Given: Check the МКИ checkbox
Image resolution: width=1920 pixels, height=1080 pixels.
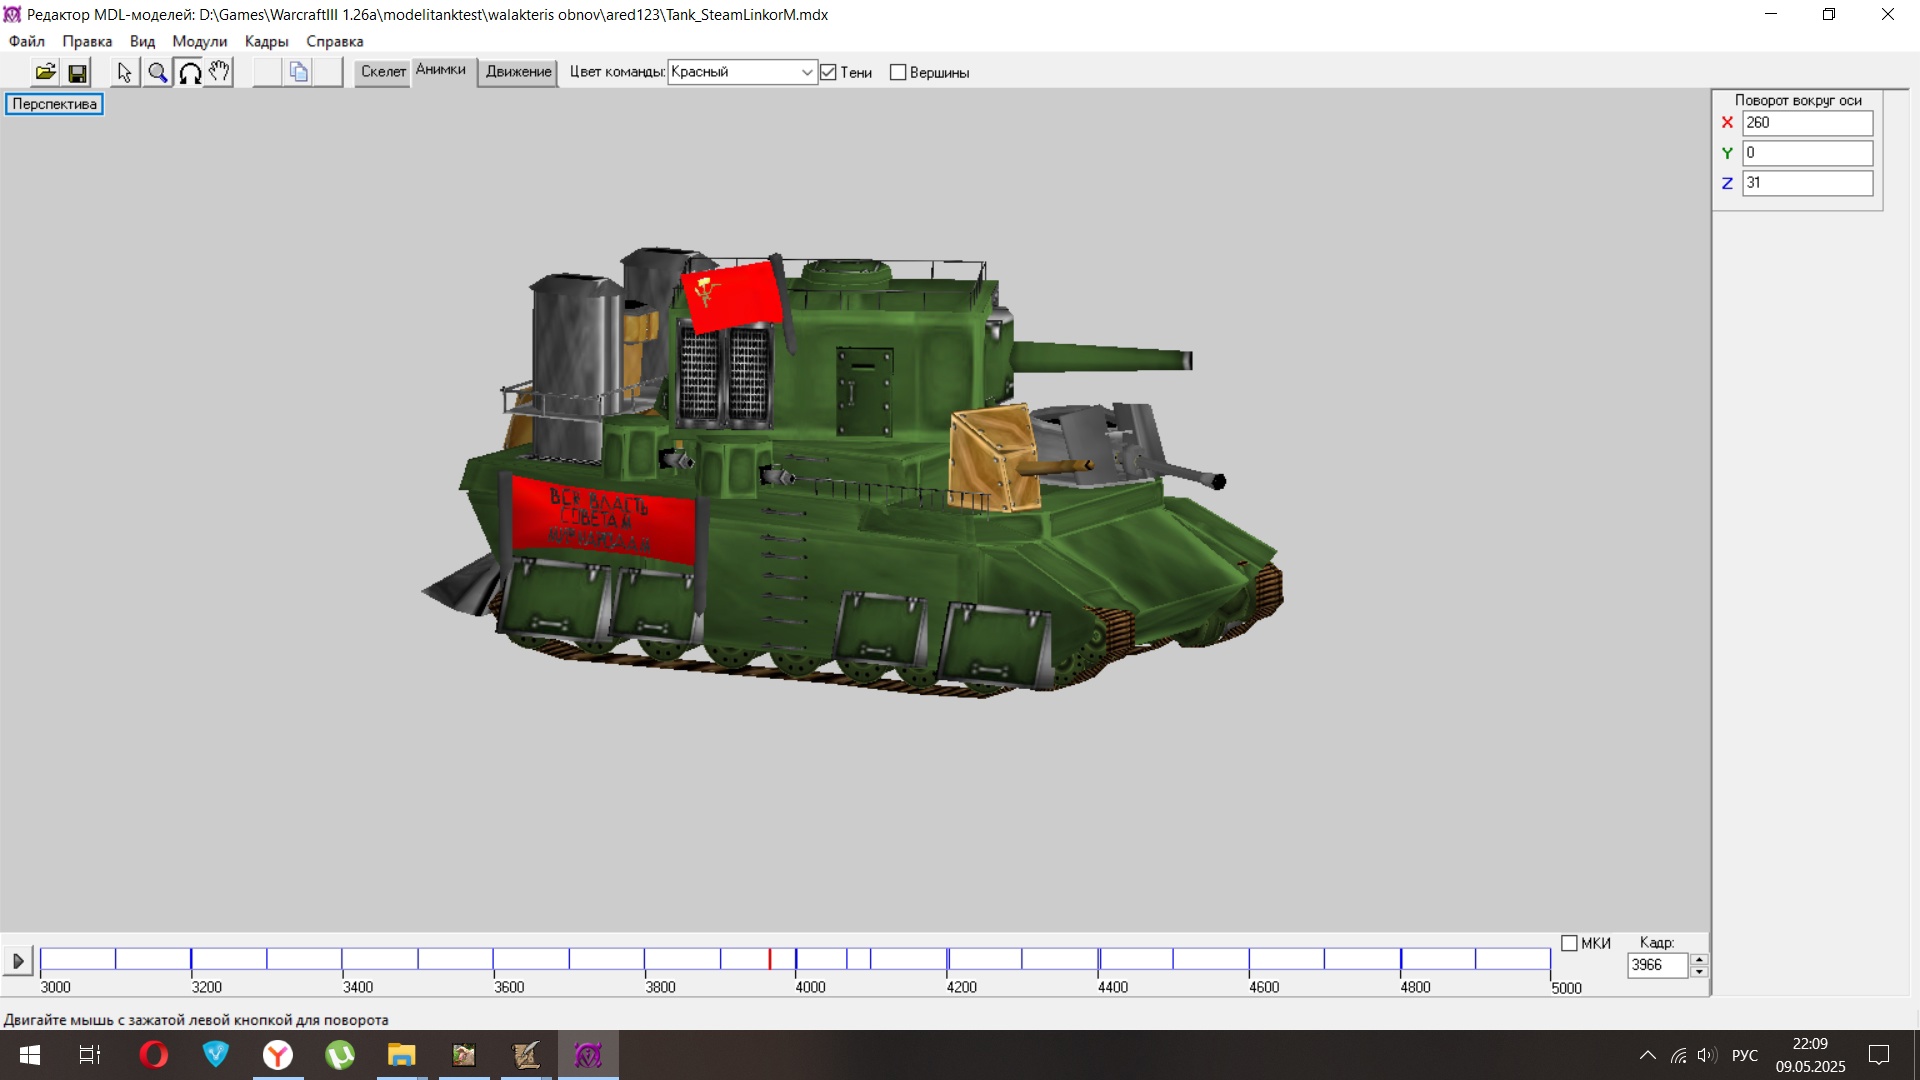Looking at the screenshot, I should [1569, 943].
